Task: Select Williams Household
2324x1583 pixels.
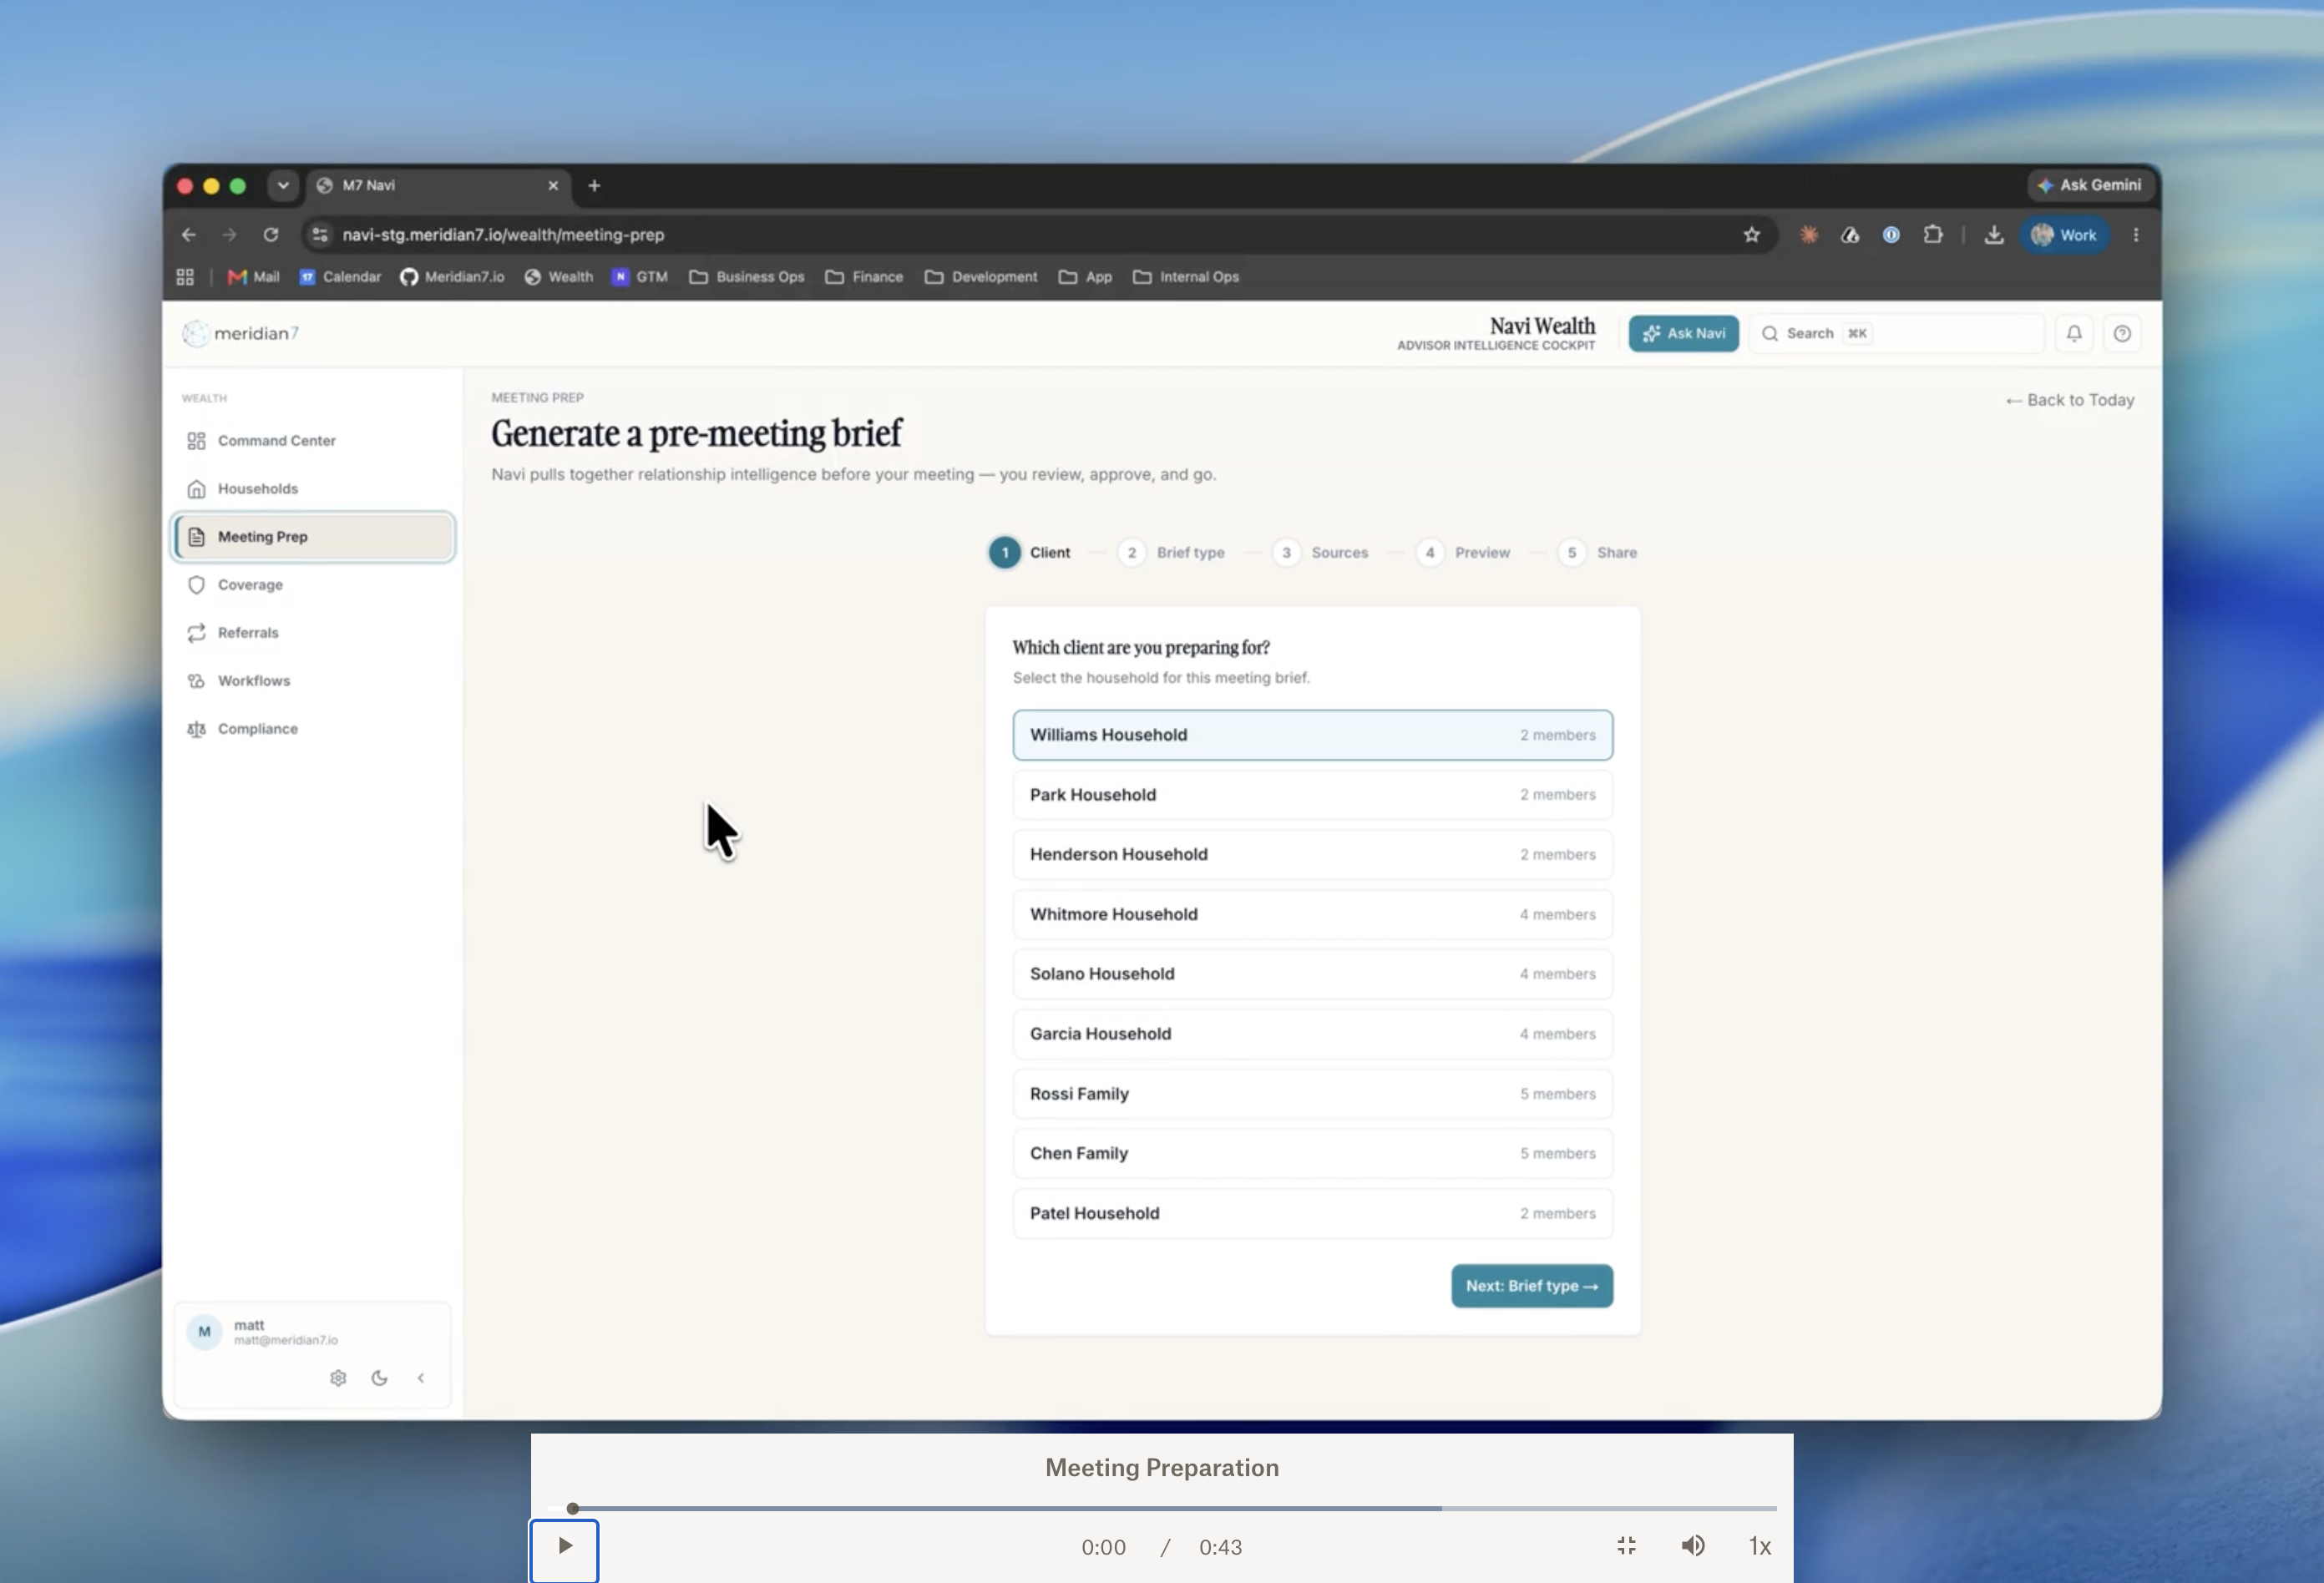Action: pos(1312,735)
